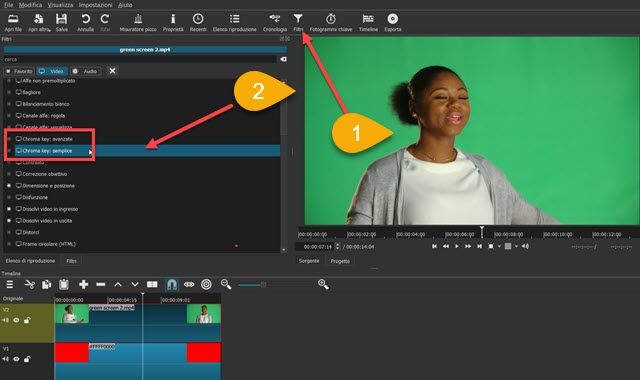This screenshot has height=380, width=640.
Task: Mute the V1 track audio
Action: pyautogui.click(x=5, y=359)
